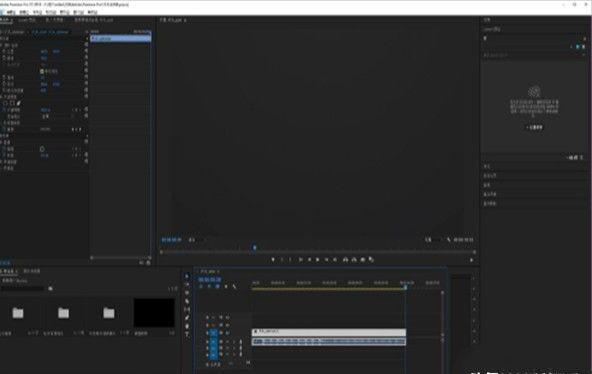
Task: Click the button under Creative Cloud message
Action: 534,128
